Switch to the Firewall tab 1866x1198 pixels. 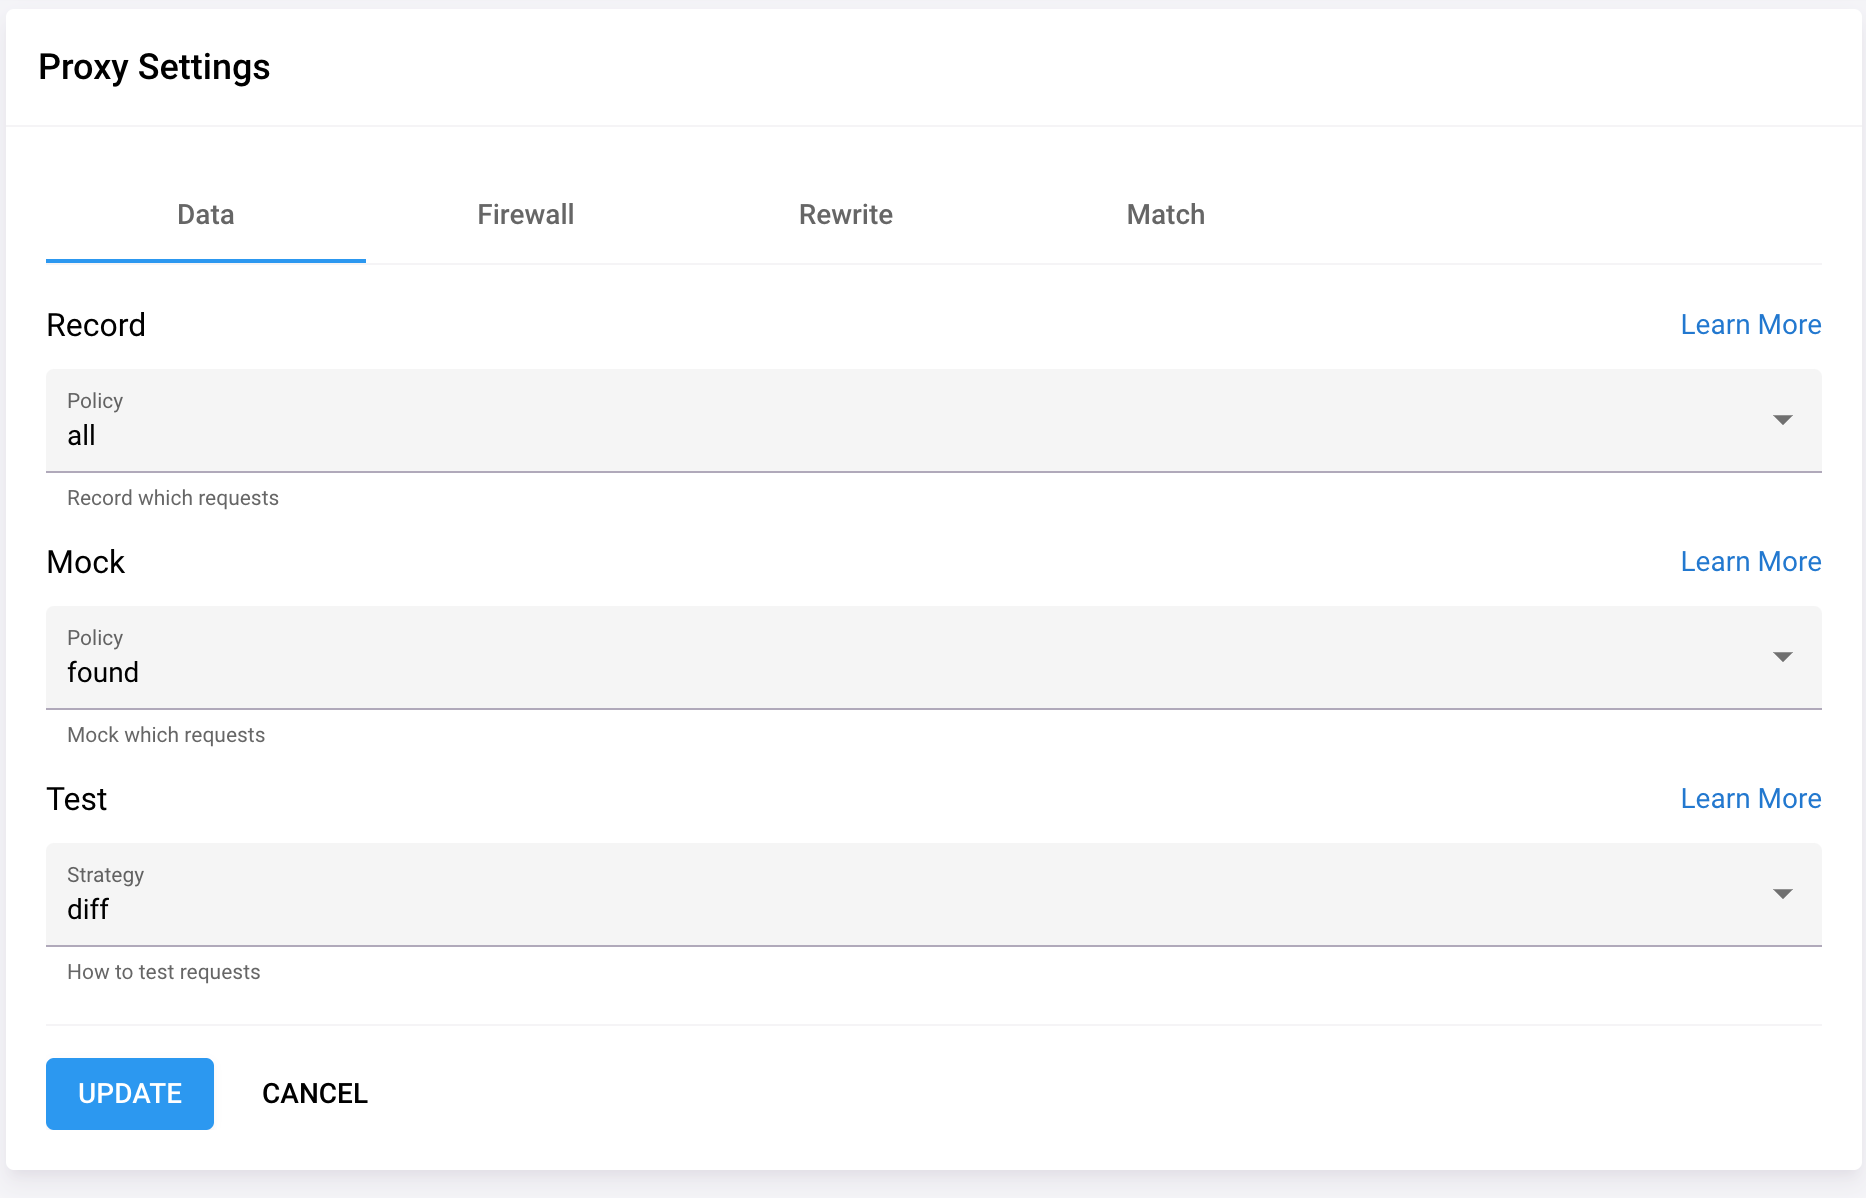coord(525,214)
